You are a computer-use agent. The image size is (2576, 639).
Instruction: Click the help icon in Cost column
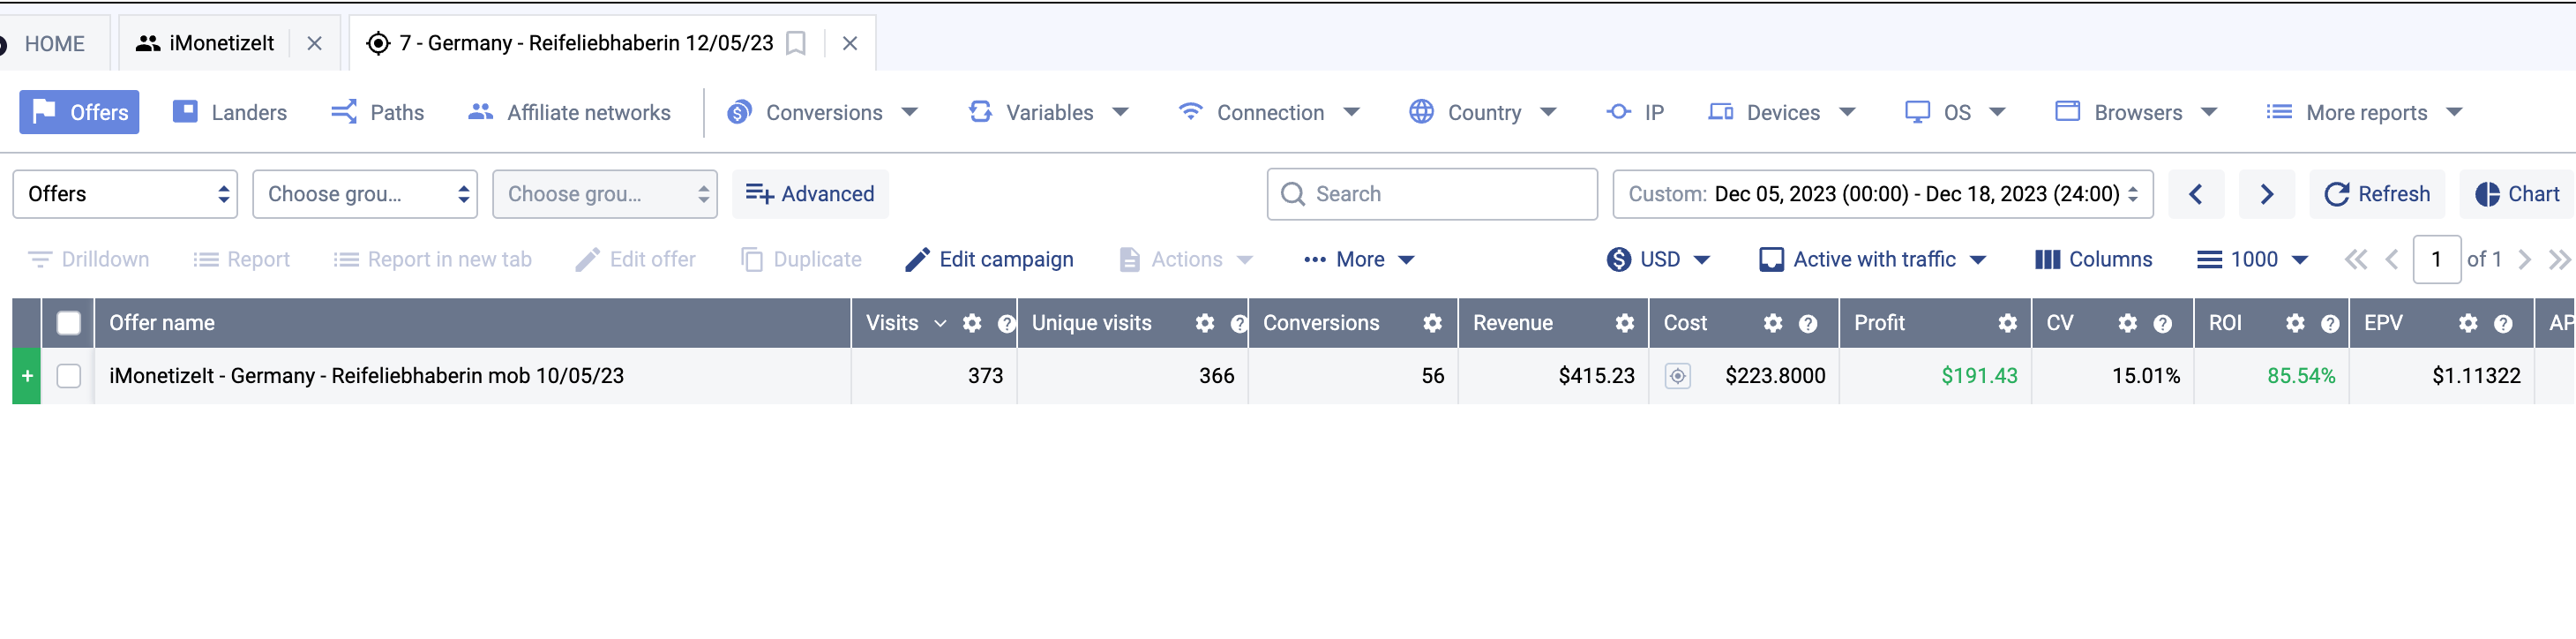[x=1808, y=323]
